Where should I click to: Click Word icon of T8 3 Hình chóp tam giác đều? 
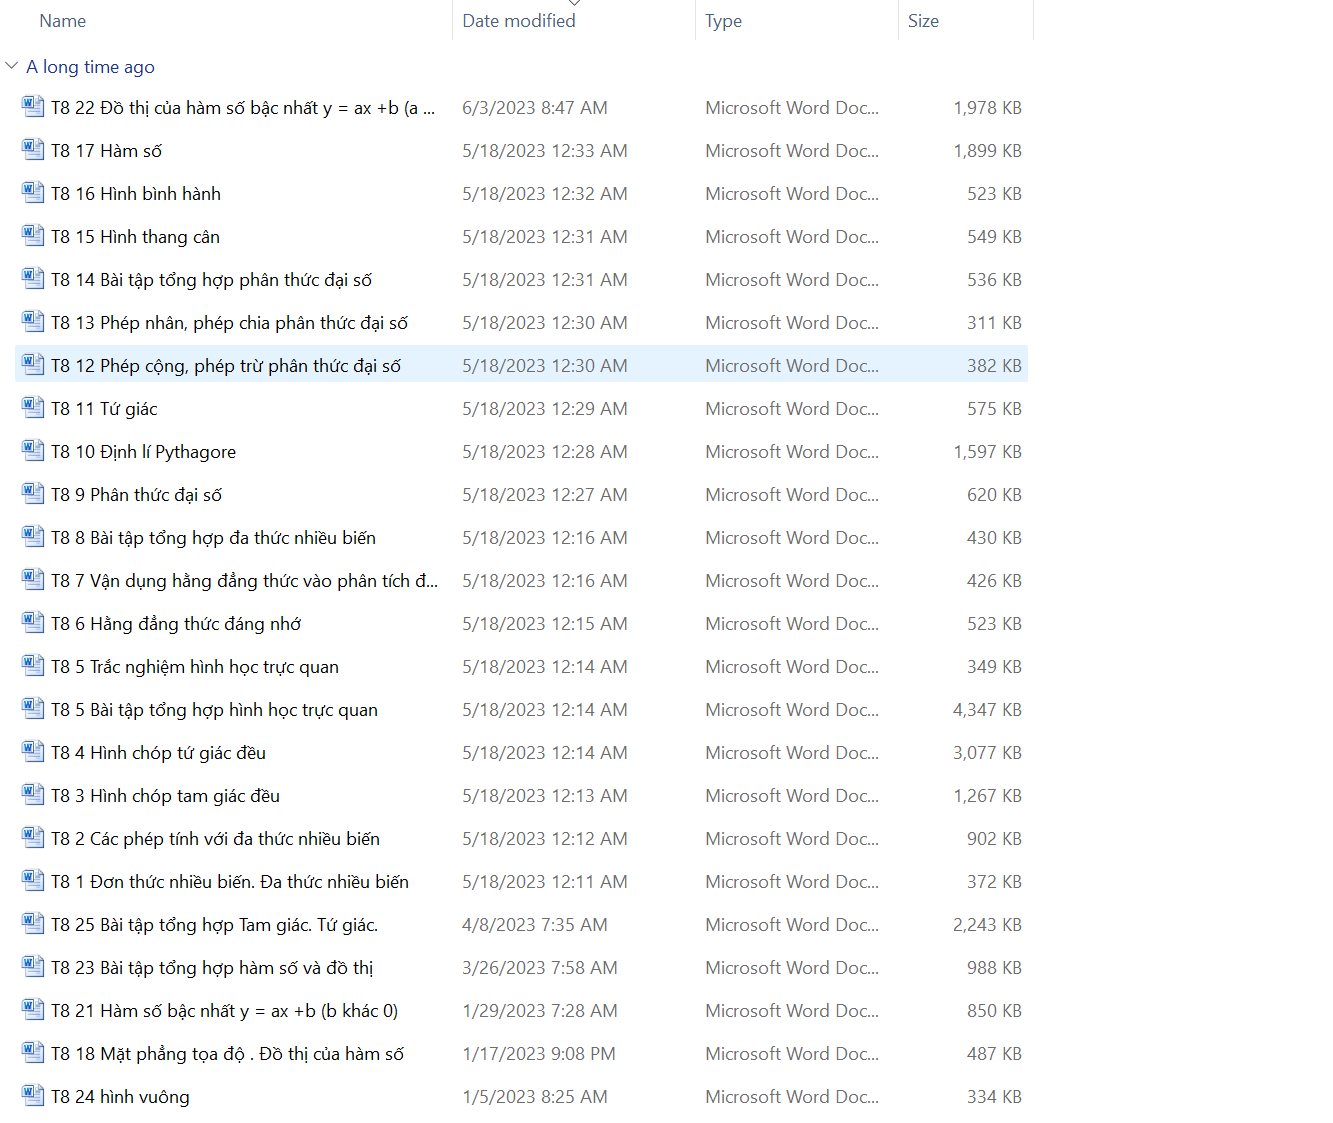point(33,794)
